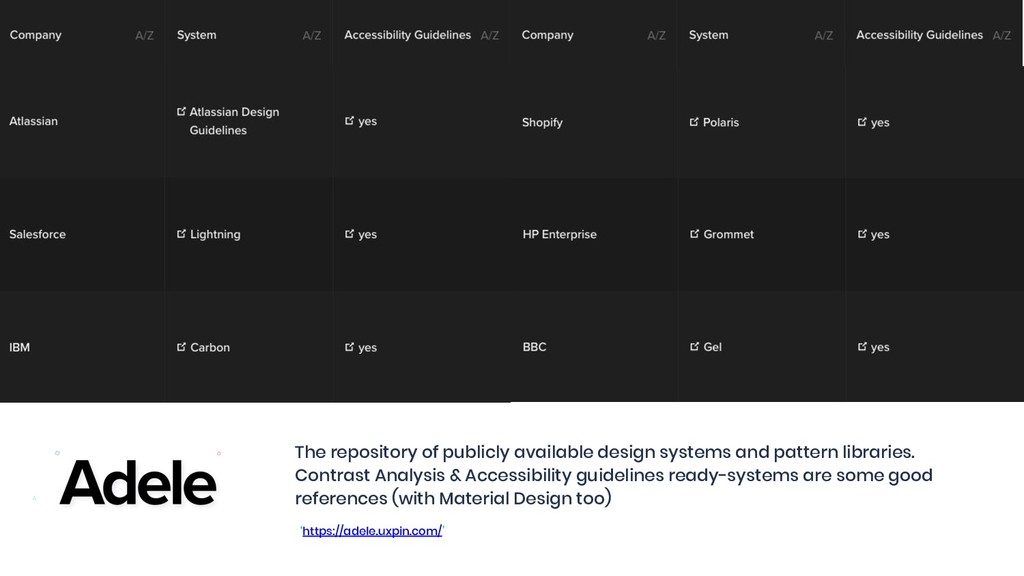This screenshot has height=576, width=1024.
Task: Click right table System header
Action: point(709,35)
